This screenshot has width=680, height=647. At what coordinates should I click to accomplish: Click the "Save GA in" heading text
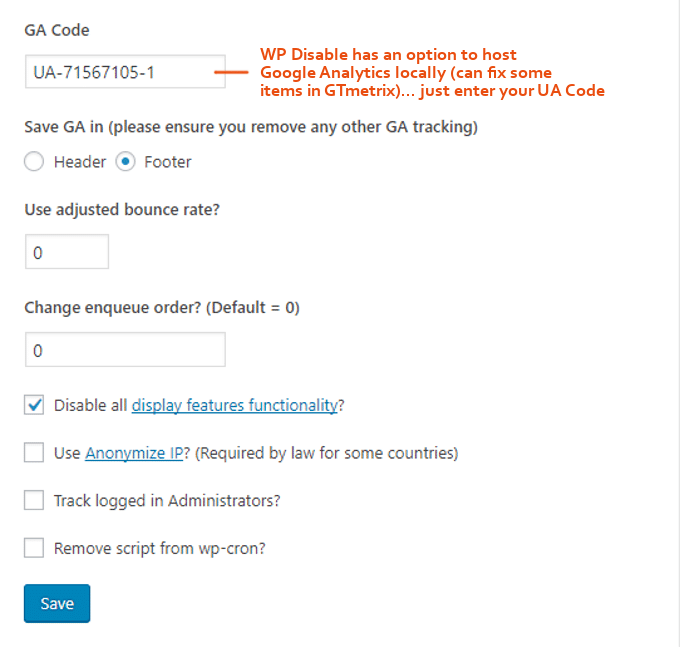point(64,127)
